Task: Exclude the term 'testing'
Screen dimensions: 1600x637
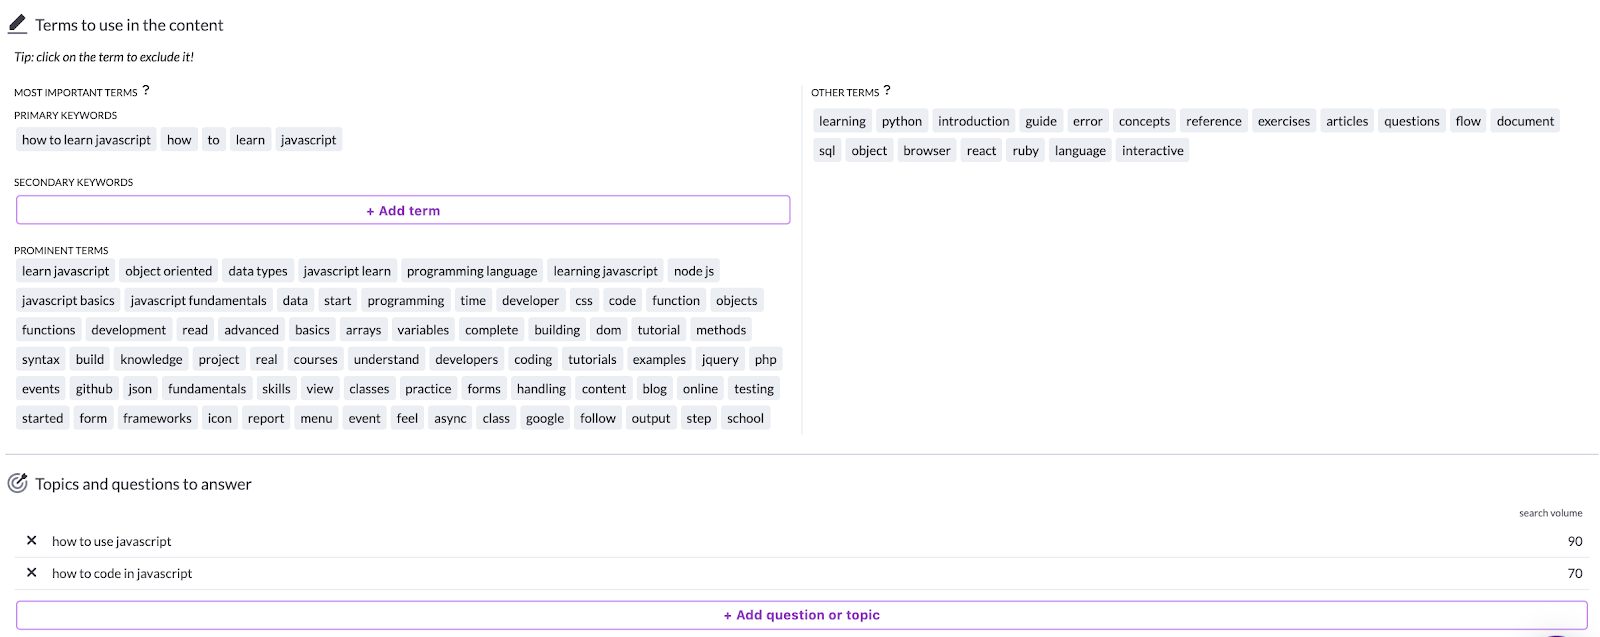Action: pyautogui.click(x=754, y=389)
